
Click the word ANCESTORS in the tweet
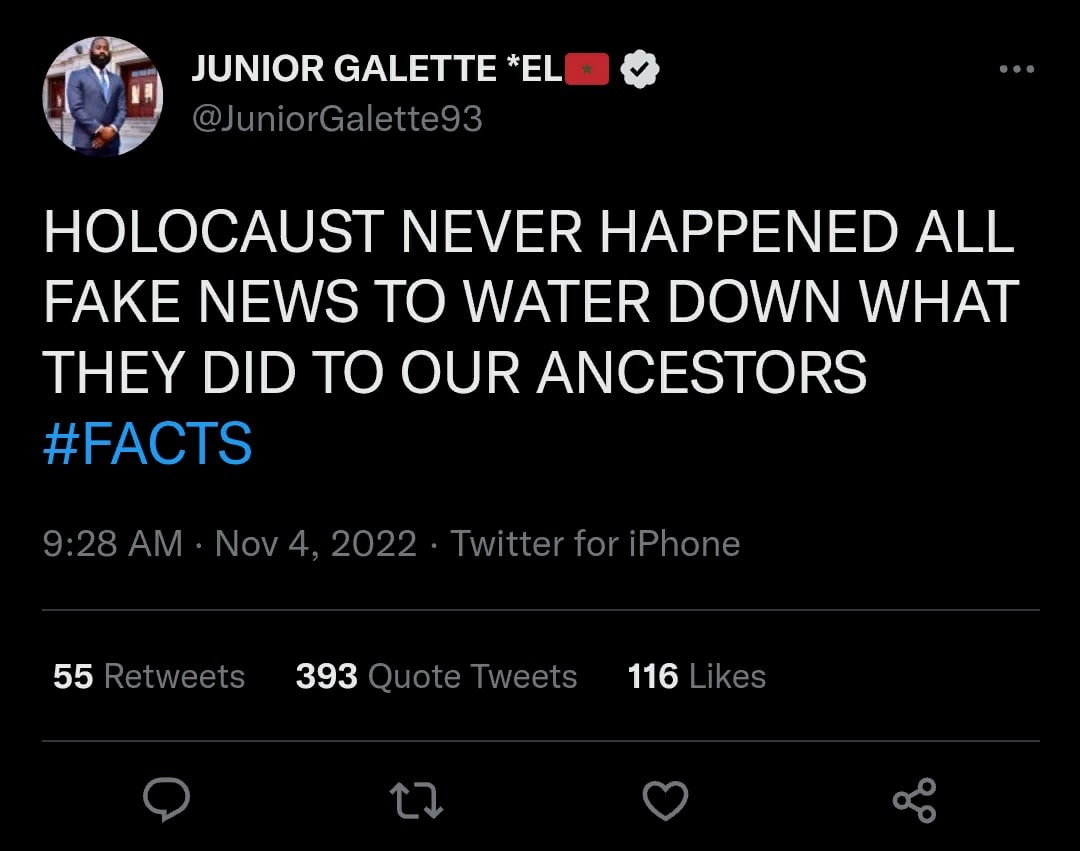701,373
